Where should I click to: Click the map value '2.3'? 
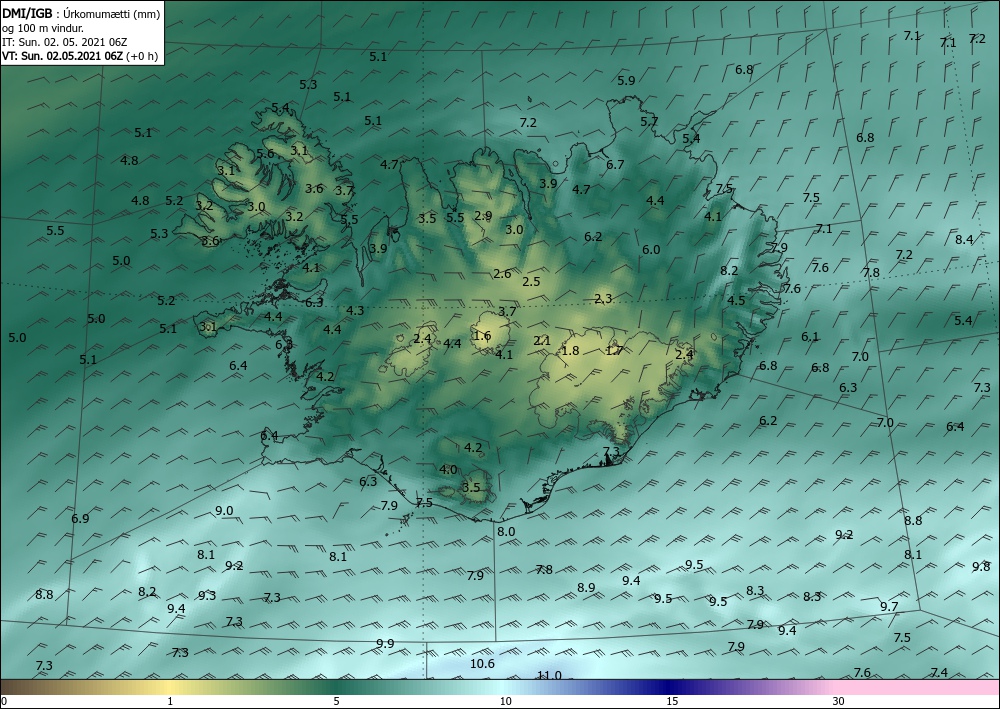coord(603,298)
